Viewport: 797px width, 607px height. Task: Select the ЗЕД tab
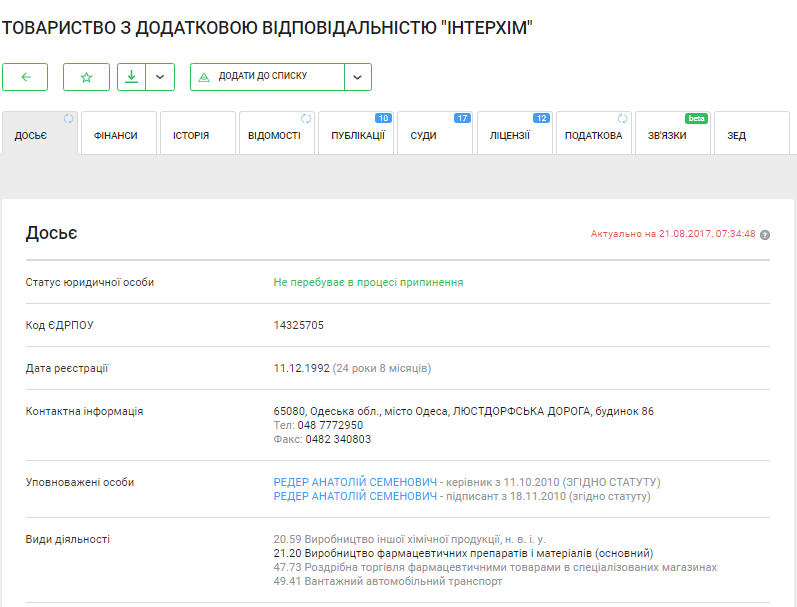(736, 136)
